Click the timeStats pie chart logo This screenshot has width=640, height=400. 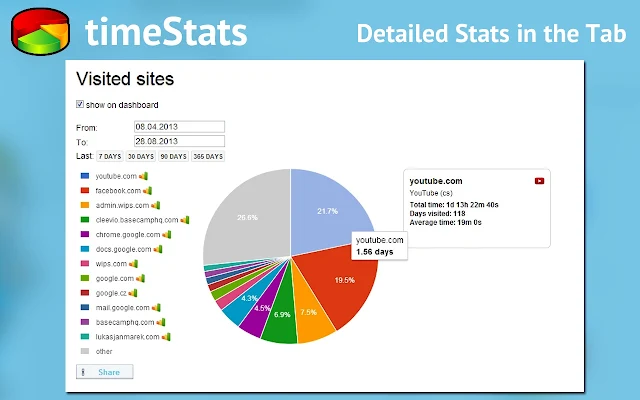point(40,32)
